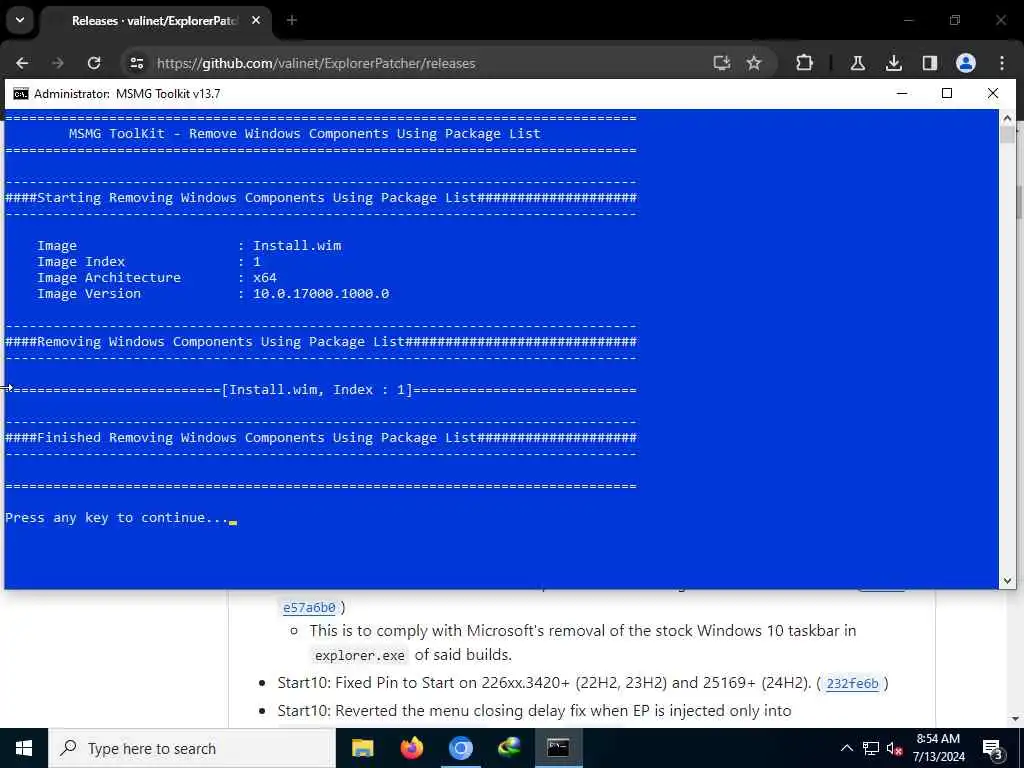Screen dimensions: 1024x768
Task: Click 'Install.wim' image value text
Action: pos(297,246)
